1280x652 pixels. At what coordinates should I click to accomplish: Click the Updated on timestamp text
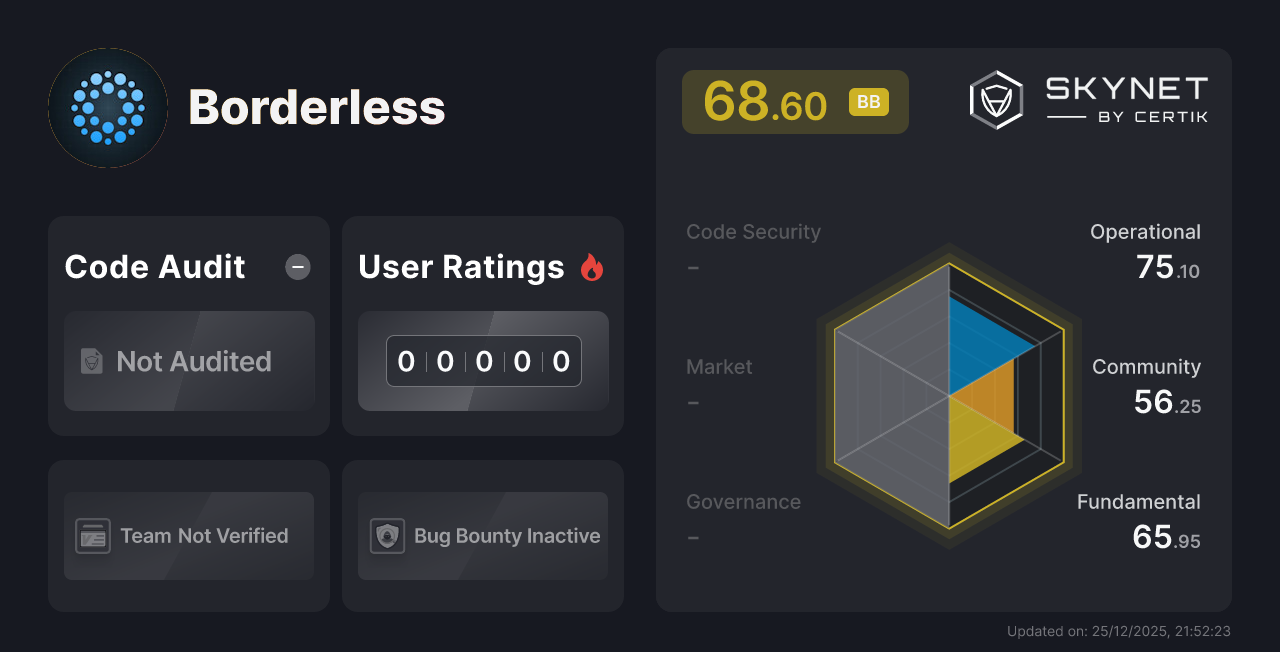[1119, 631]
